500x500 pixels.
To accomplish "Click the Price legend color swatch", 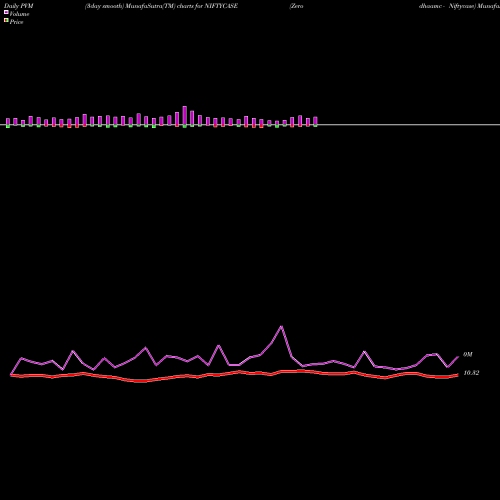I will tap(6, 20).
